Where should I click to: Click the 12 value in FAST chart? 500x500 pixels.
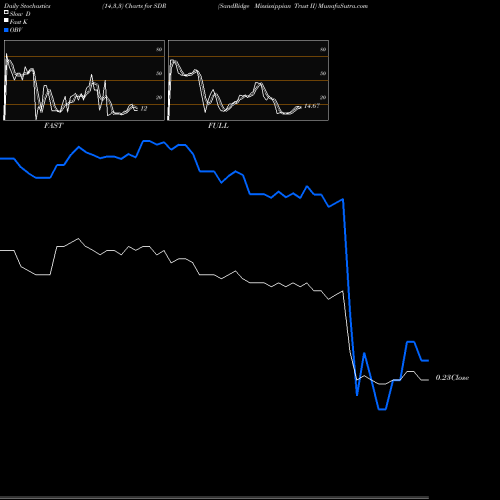tap(144, 109)
